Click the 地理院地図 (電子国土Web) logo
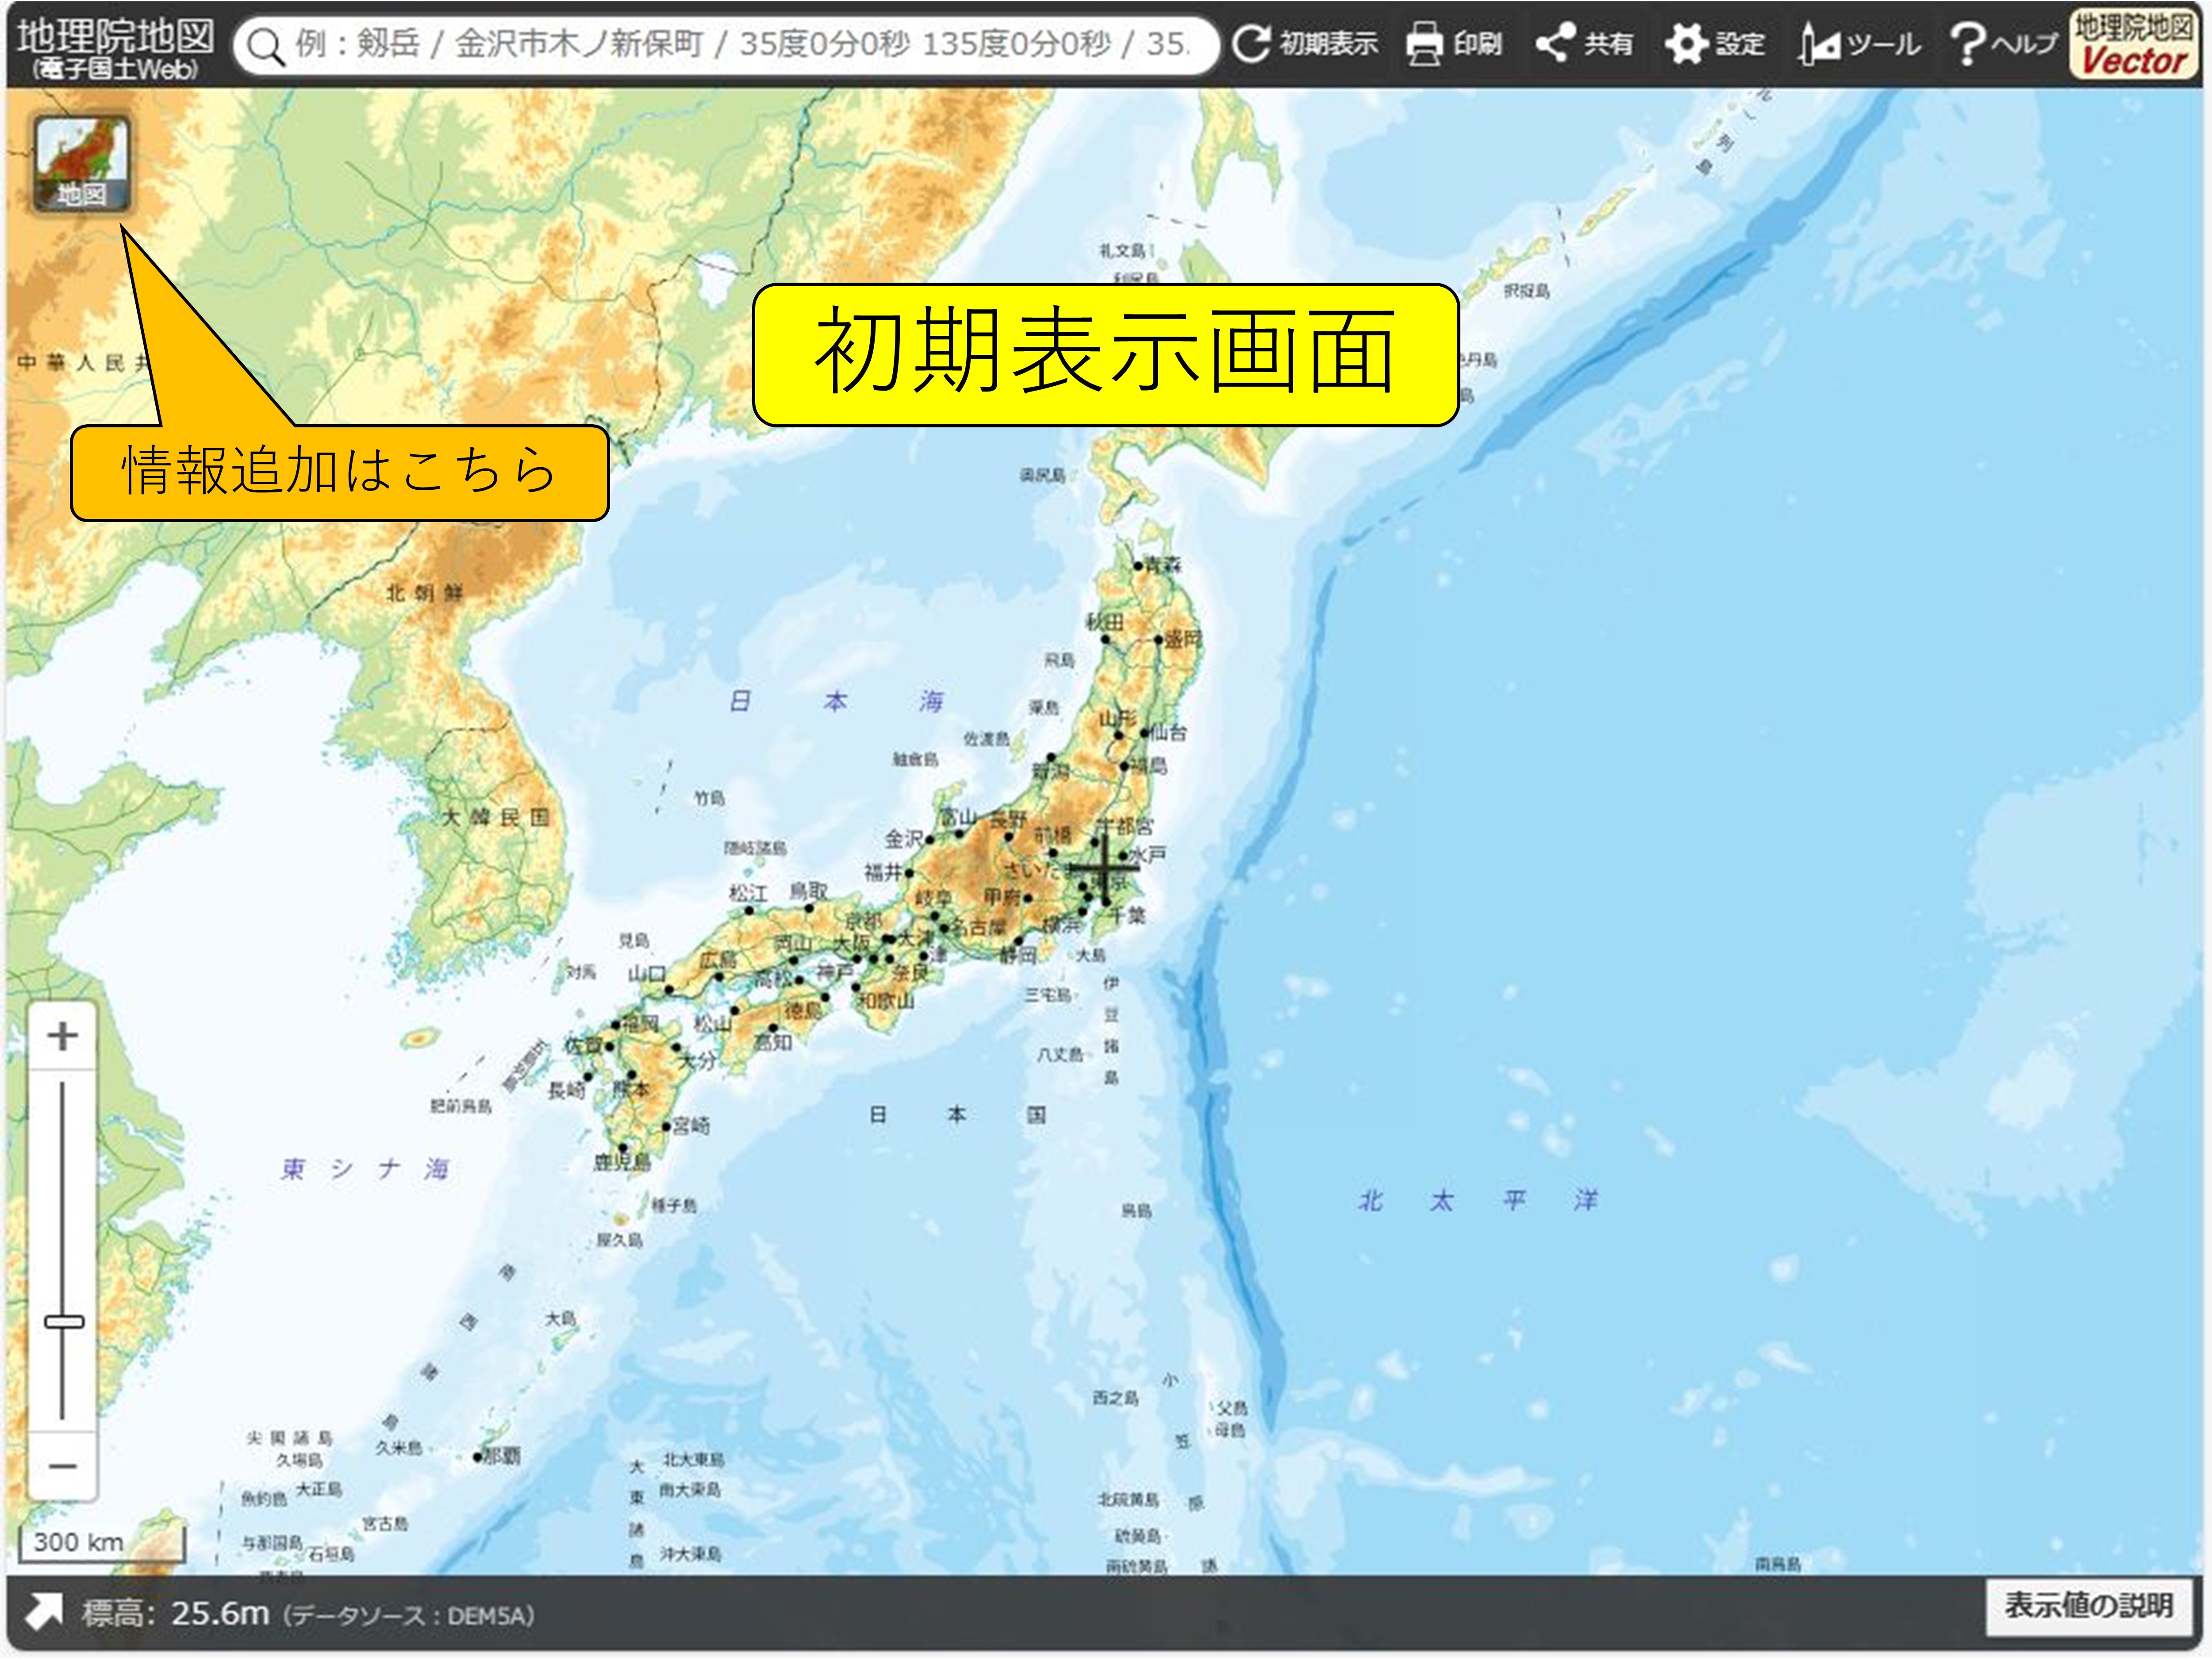Viewport: 2212px width, 1659px height. [x=115, y=47]
